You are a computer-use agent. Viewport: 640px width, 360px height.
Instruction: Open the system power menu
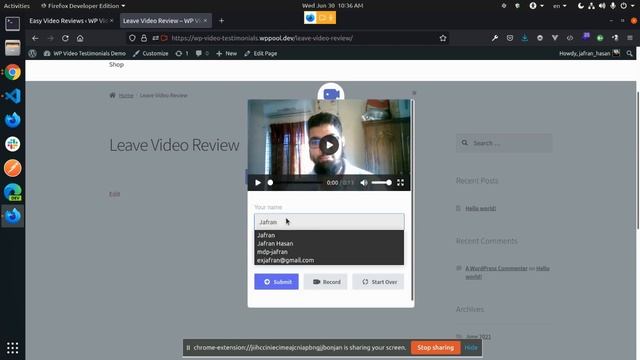pyautogui.click(x=626, y=6)
